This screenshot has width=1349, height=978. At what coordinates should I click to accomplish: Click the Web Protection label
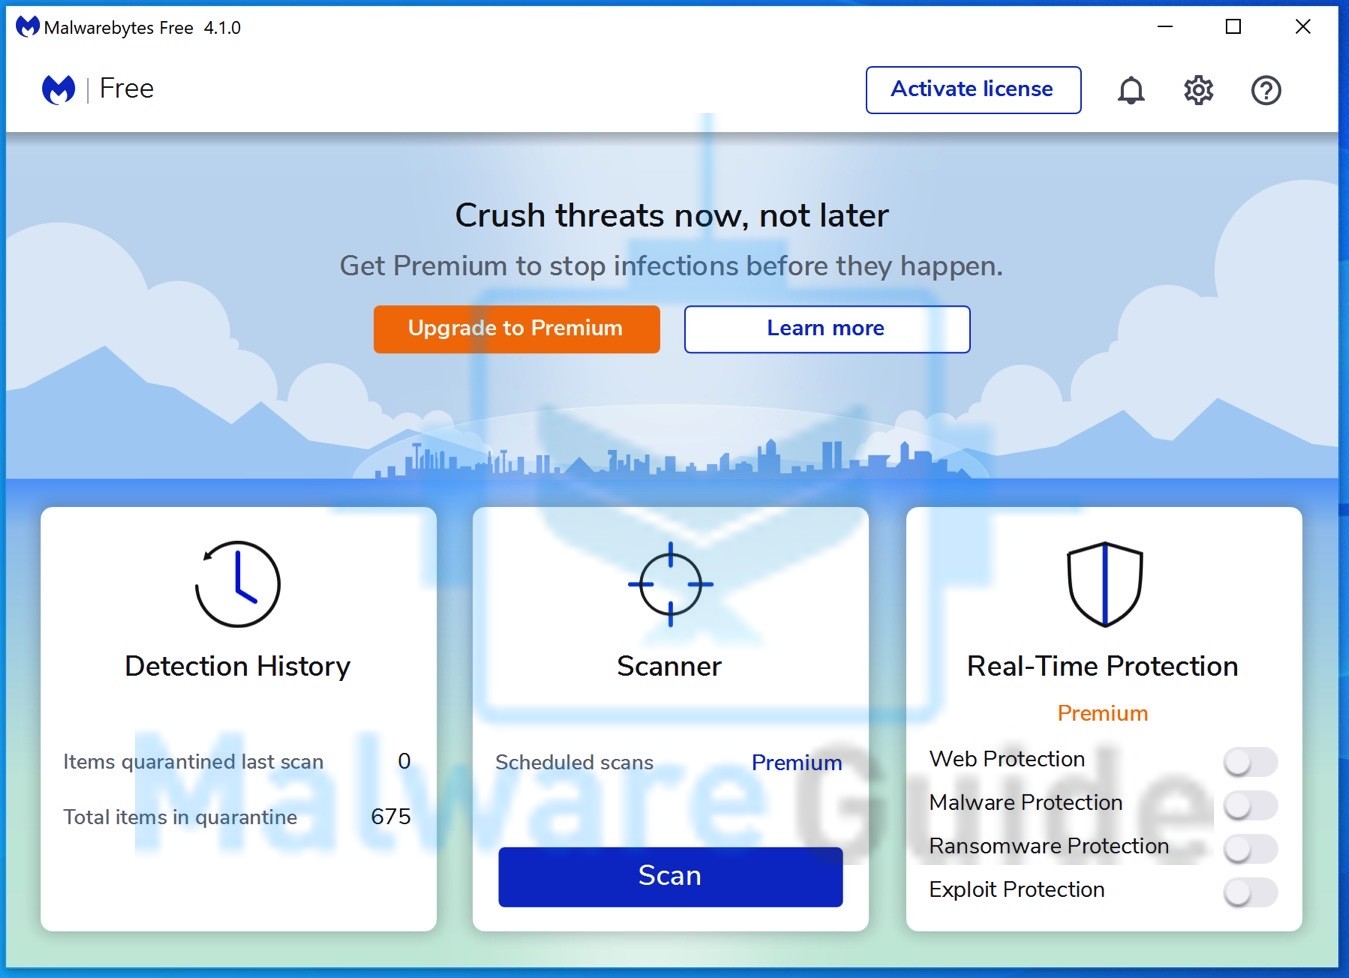click(x=1007, y=759)
